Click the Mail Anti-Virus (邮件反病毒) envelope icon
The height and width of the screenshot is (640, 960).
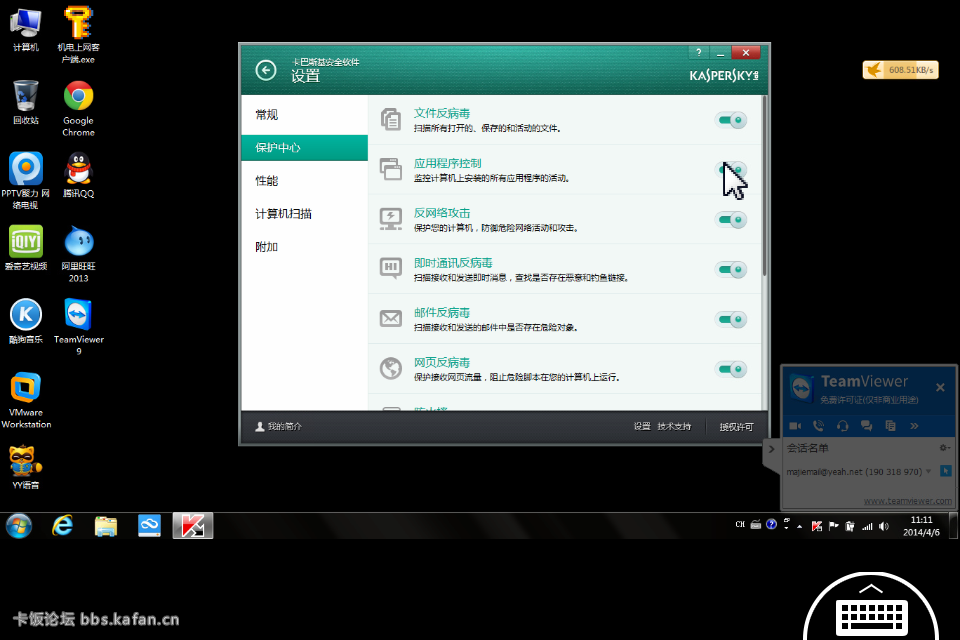tap(391, 318)
